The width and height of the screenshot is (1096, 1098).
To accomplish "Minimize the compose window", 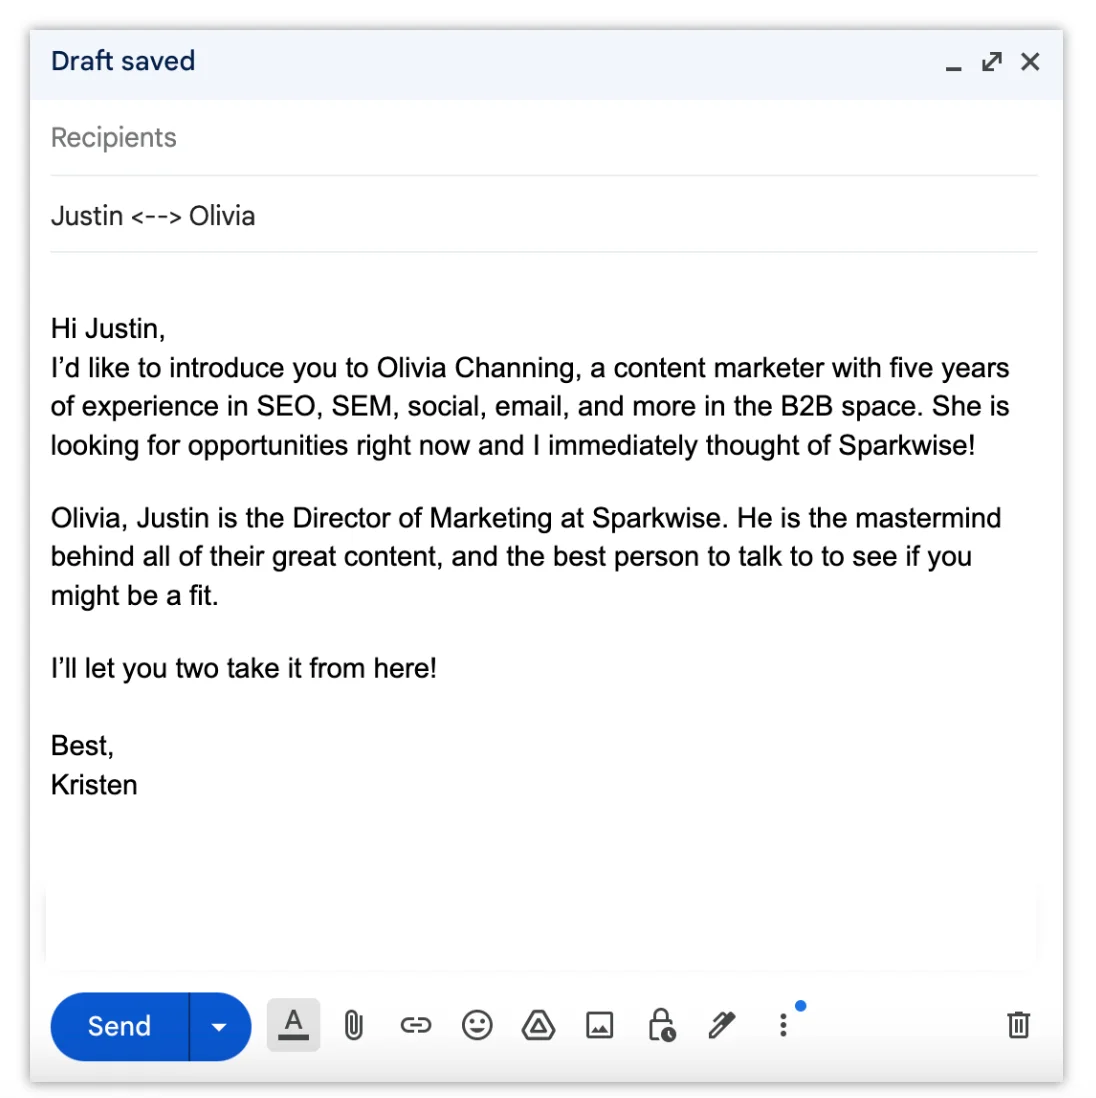I will (952, 66).
